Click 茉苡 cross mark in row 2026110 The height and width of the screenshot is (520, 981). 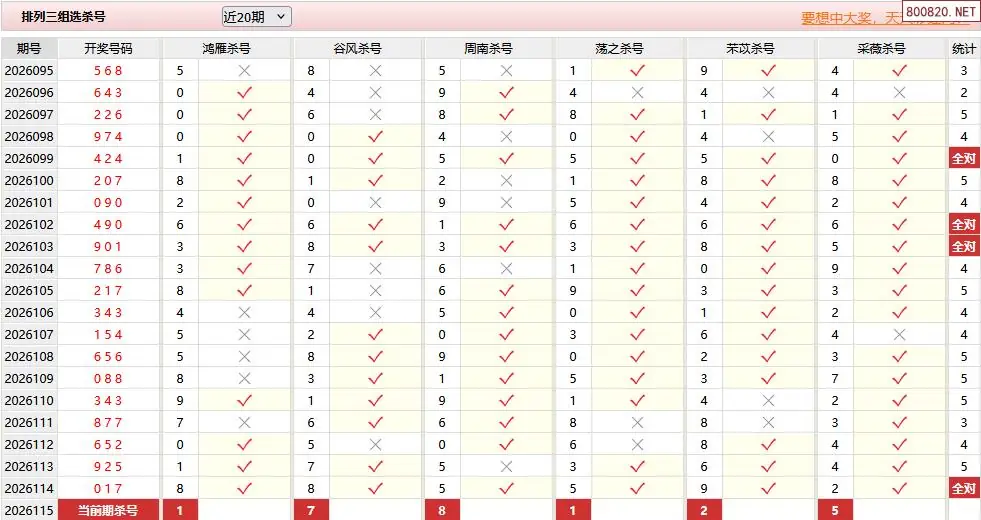(x=768, y=400)
